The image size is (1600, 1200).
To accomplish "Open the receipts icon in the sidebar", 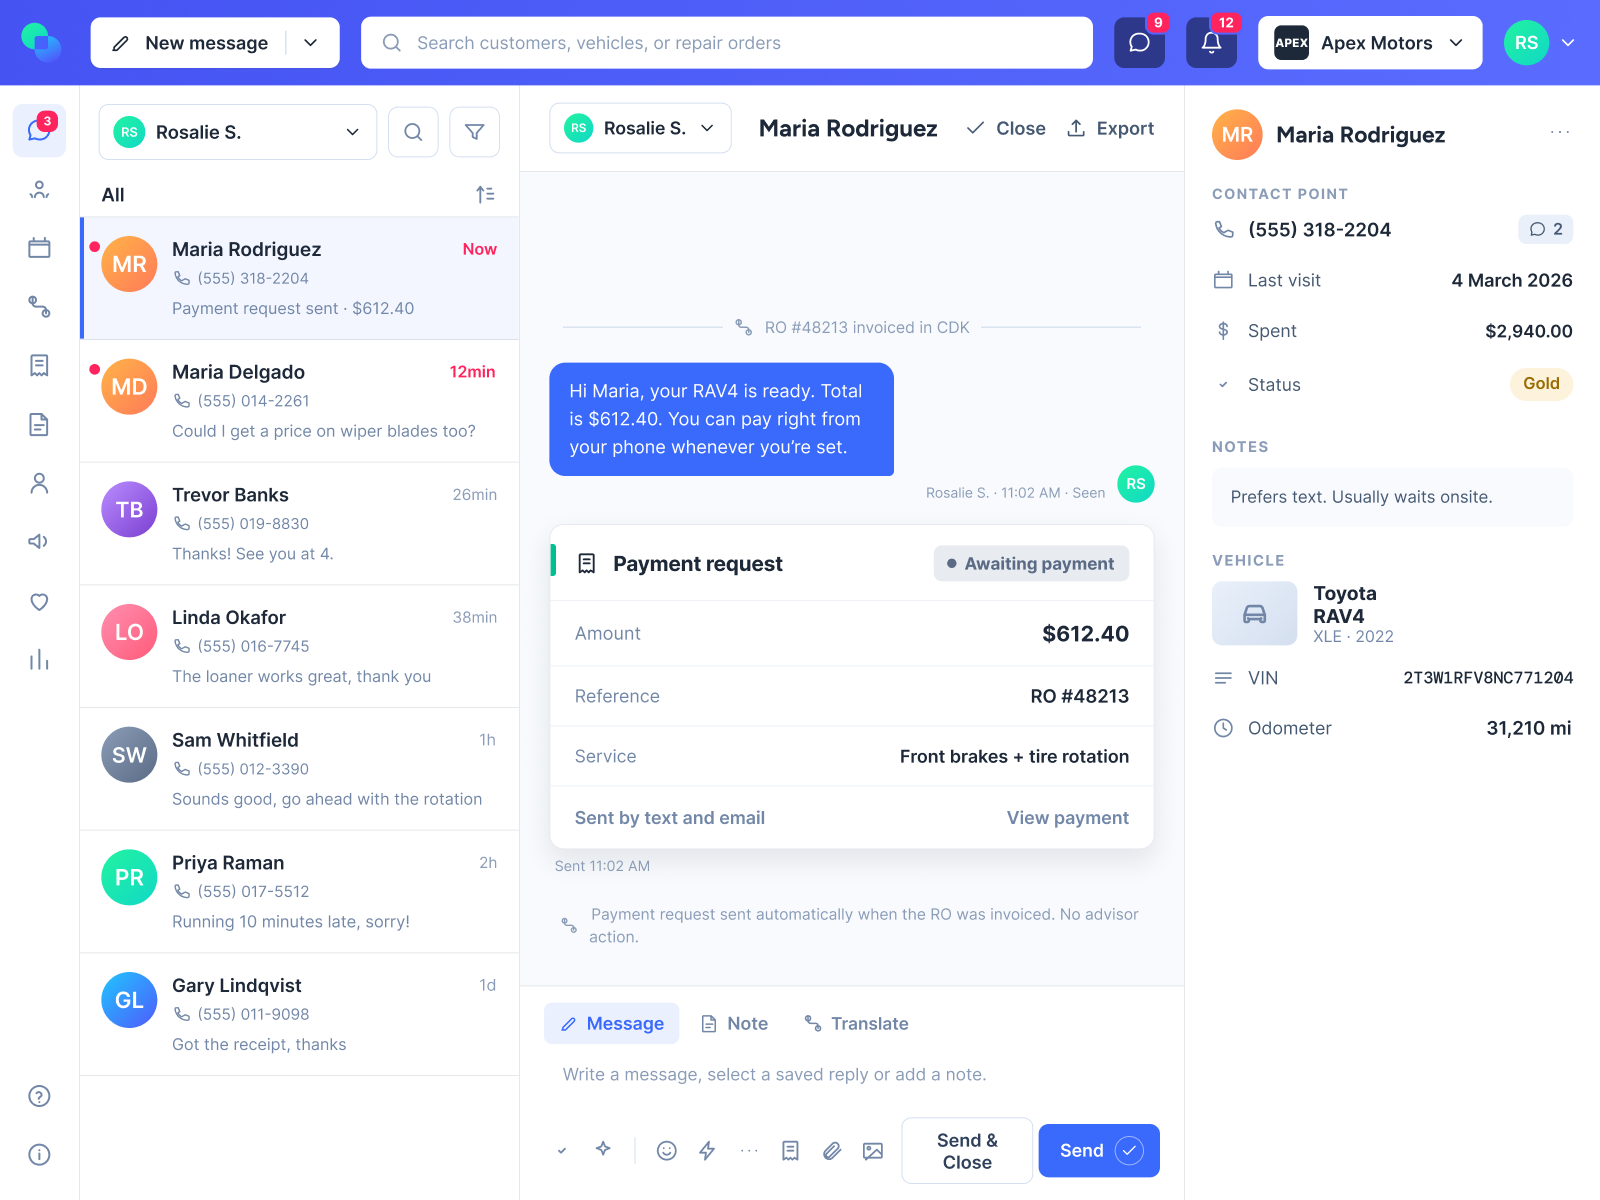I will 39,366.
